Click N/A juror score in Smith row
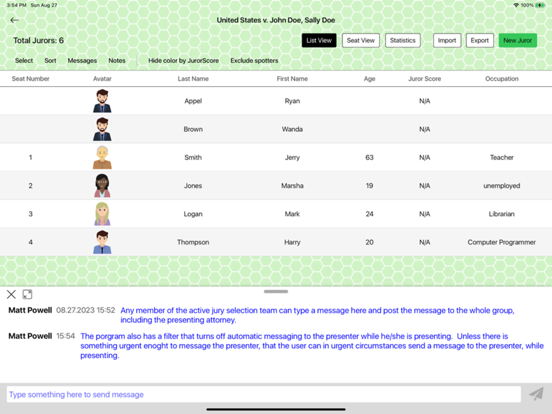Screen dimensions: 552x414 pos(425,157)
